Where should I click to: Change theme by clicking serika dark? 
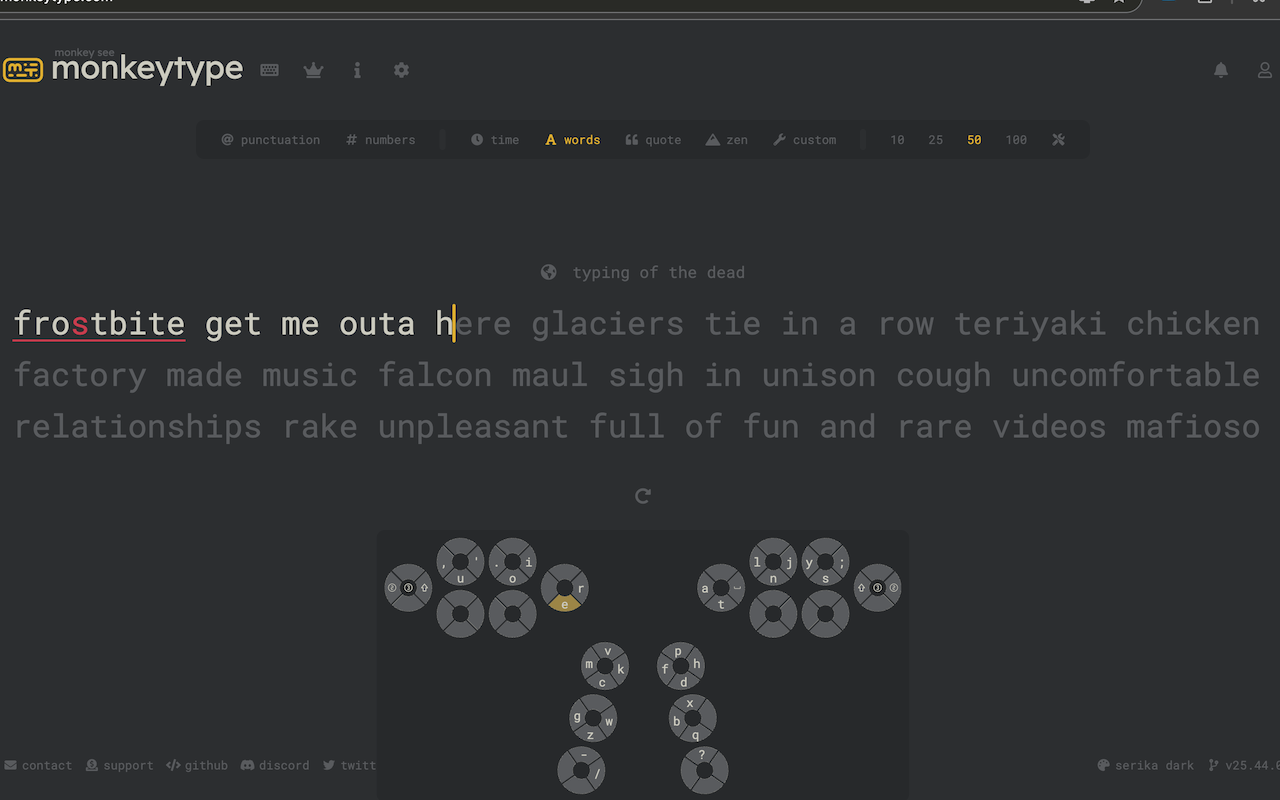tap(1146, 765)
